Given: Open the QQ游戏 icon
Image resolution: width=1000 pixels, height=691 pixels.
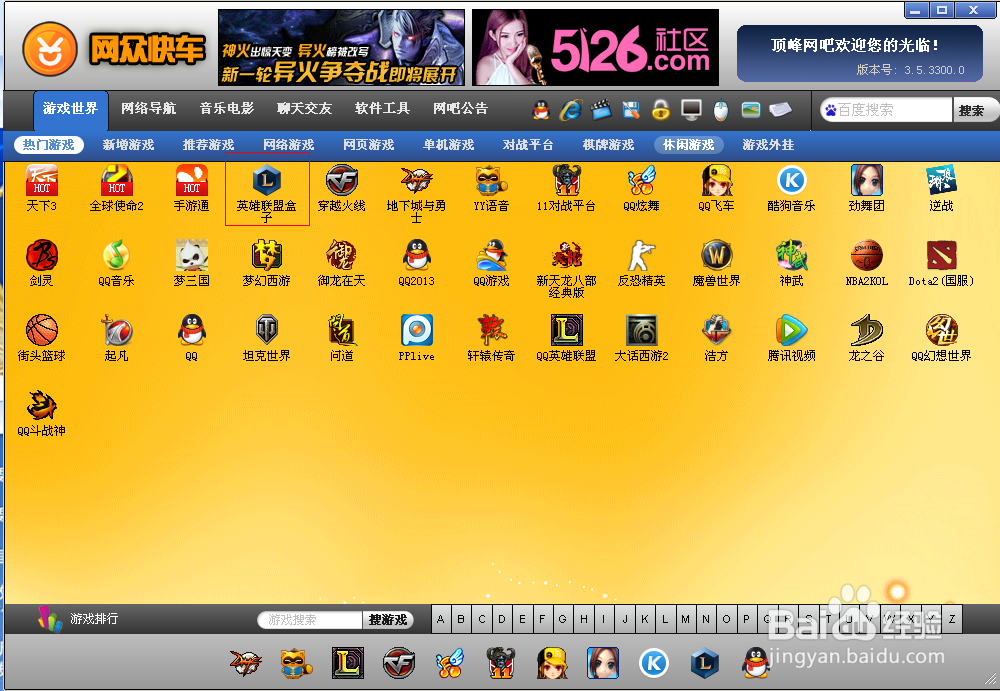Looking at the screenshot, I should coord(491,262).
